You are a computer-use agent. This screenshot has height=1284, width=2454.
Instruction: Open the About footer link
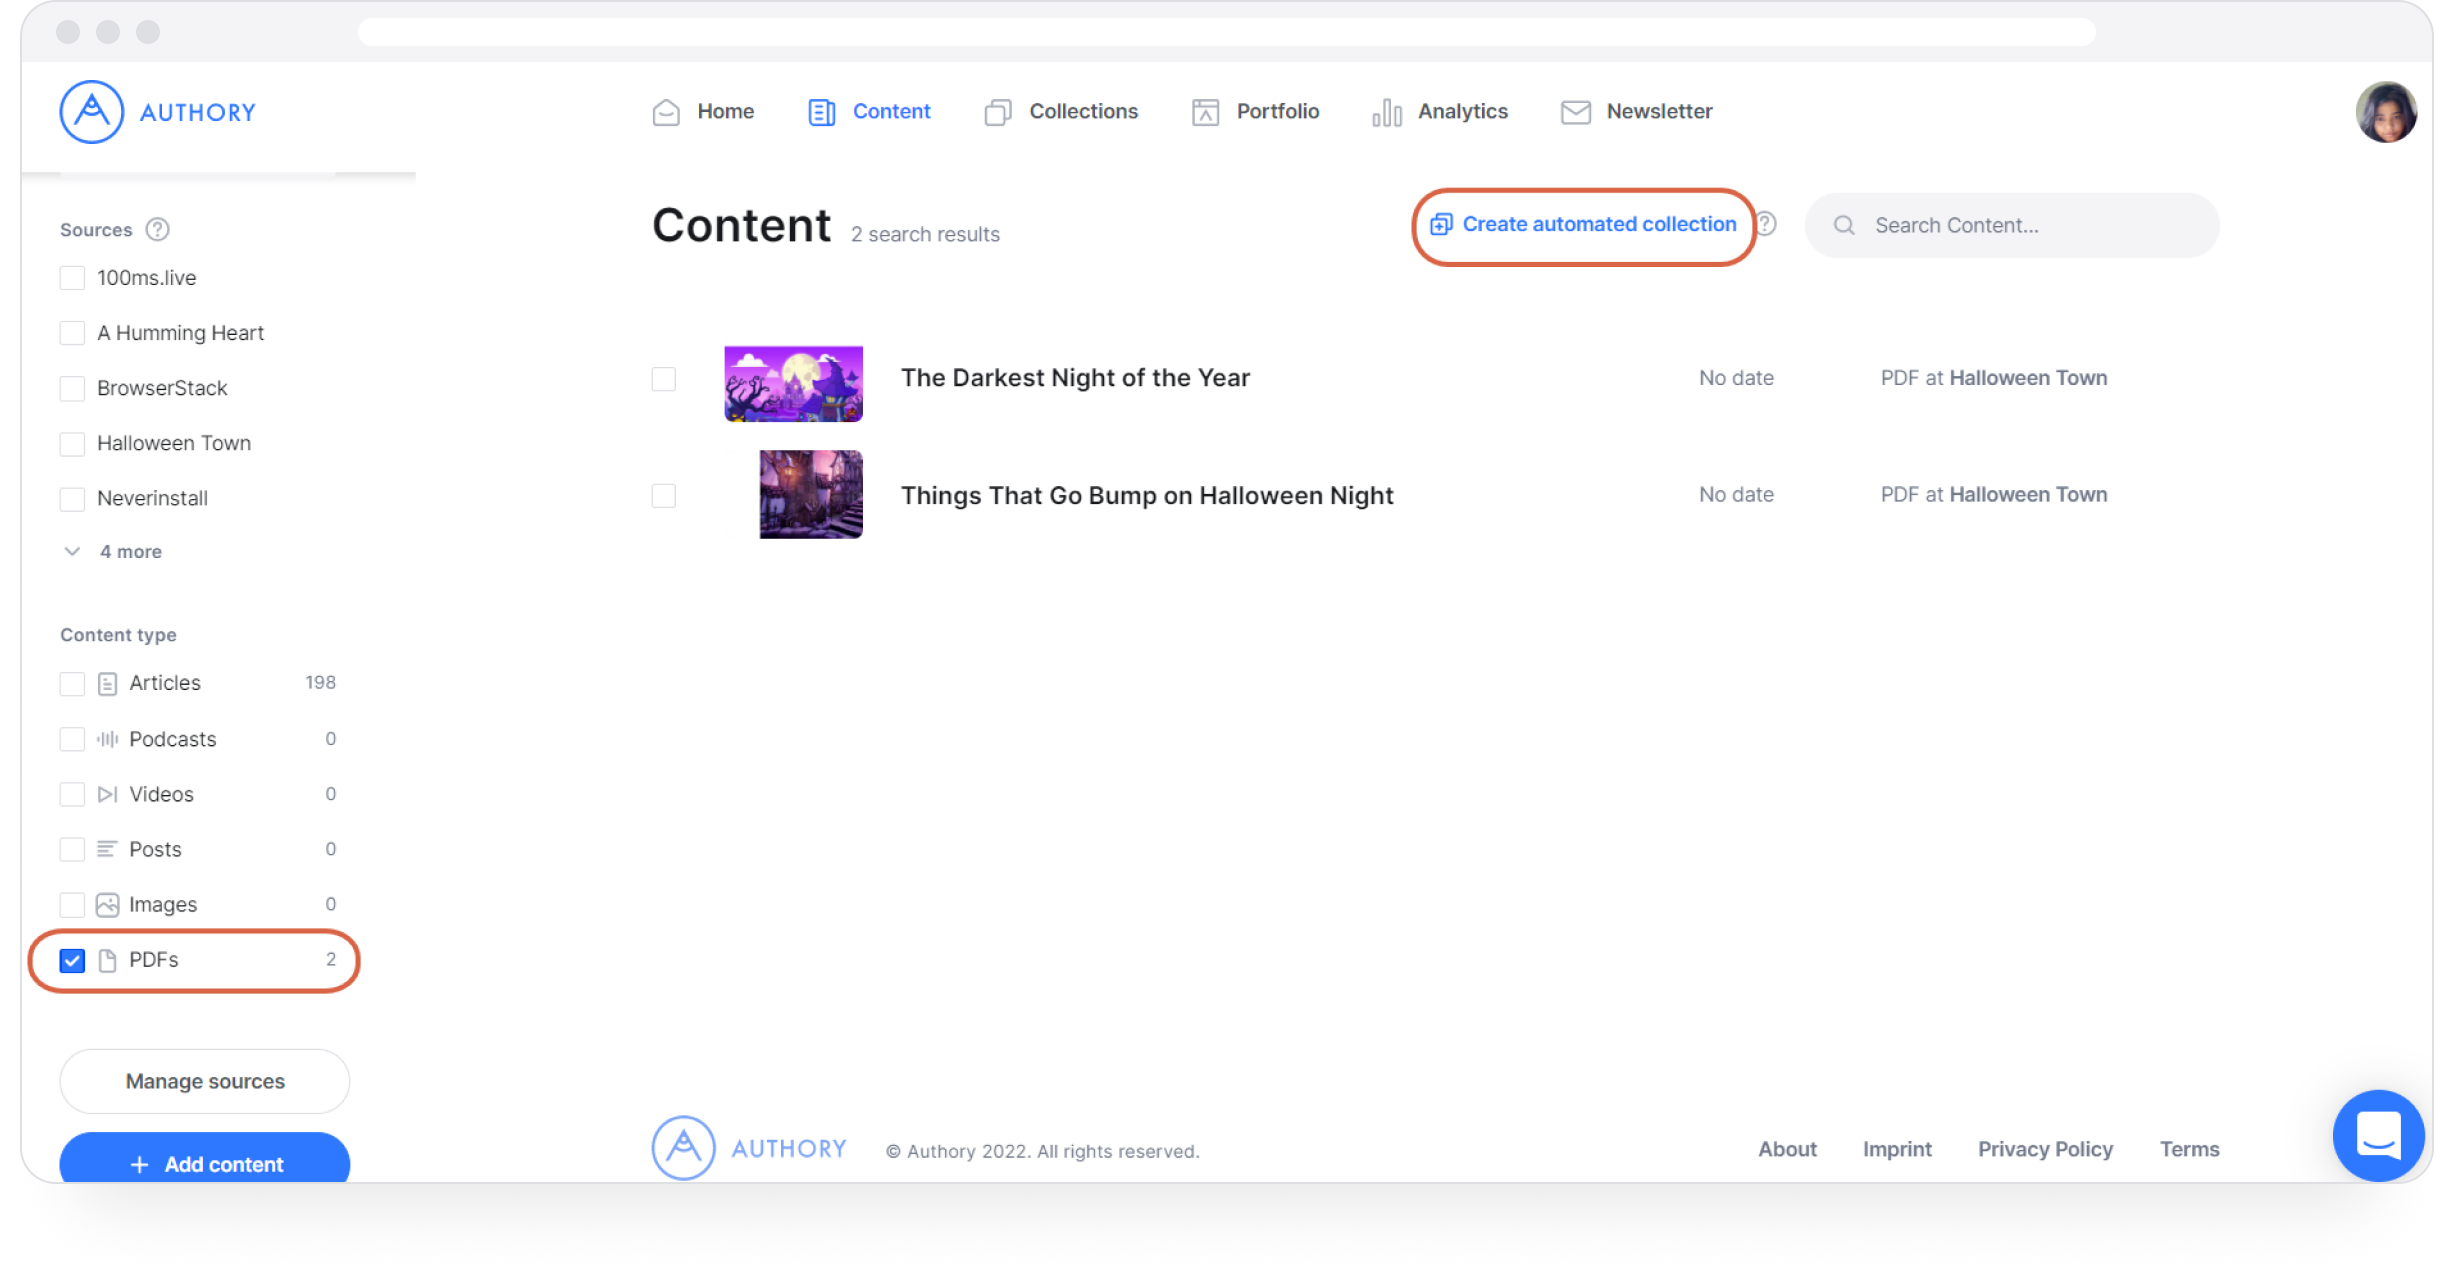click(1787, 1149)
